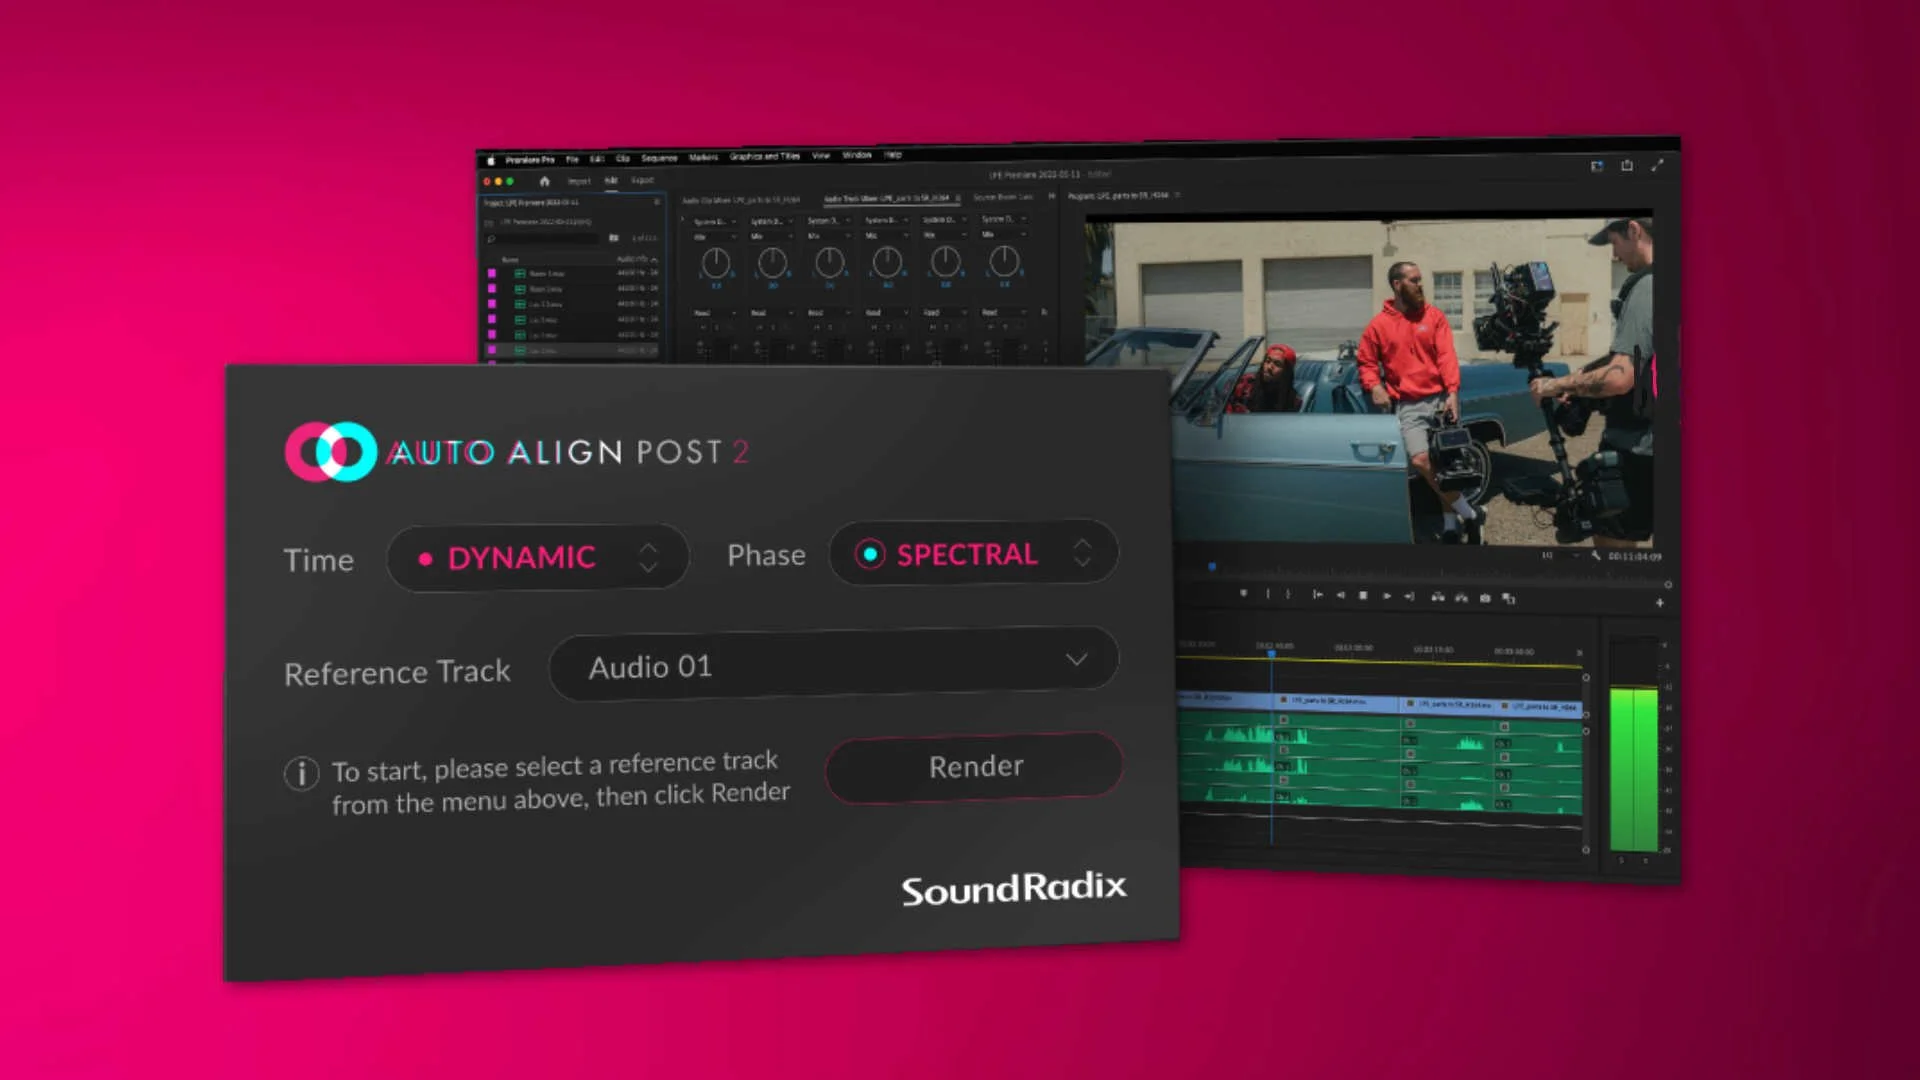The width and height of the screenshot is (1920, 1080).
Task: Click the Time mode up-down stepper arrows
Action: pos(649,557)
